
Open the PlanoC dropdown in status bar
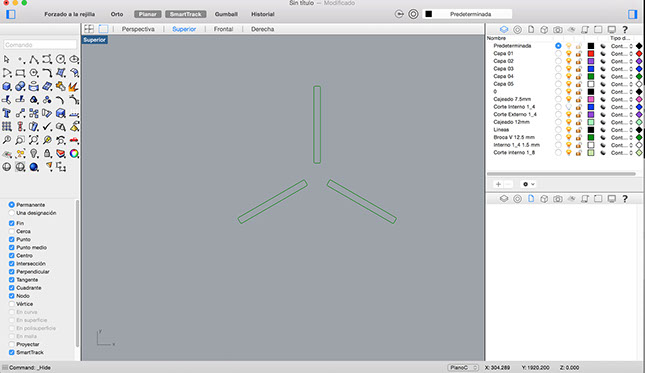point(463,368)
